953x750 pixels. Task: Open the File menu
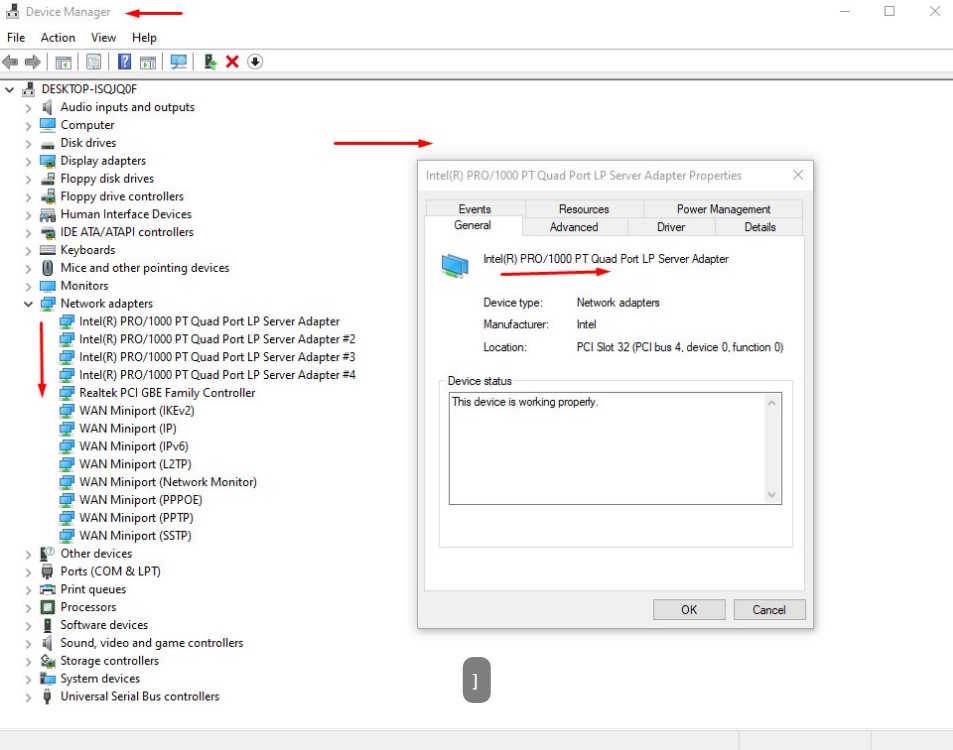point(16,38)
